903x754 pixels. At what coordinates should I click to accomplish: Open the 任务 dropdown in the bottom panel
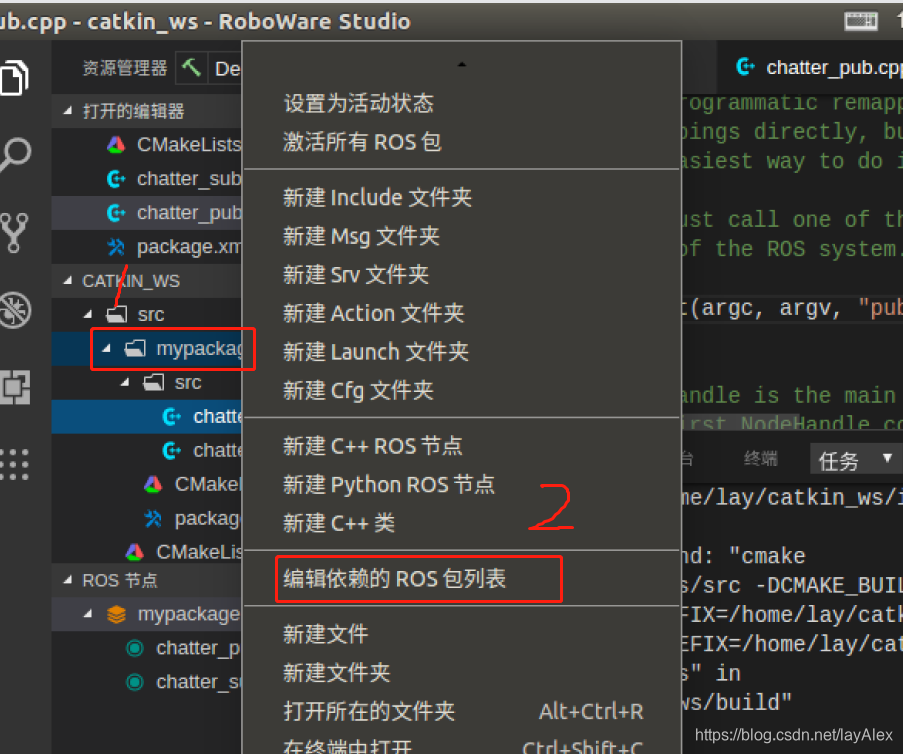pyautogui.click(x=856, y=460)
